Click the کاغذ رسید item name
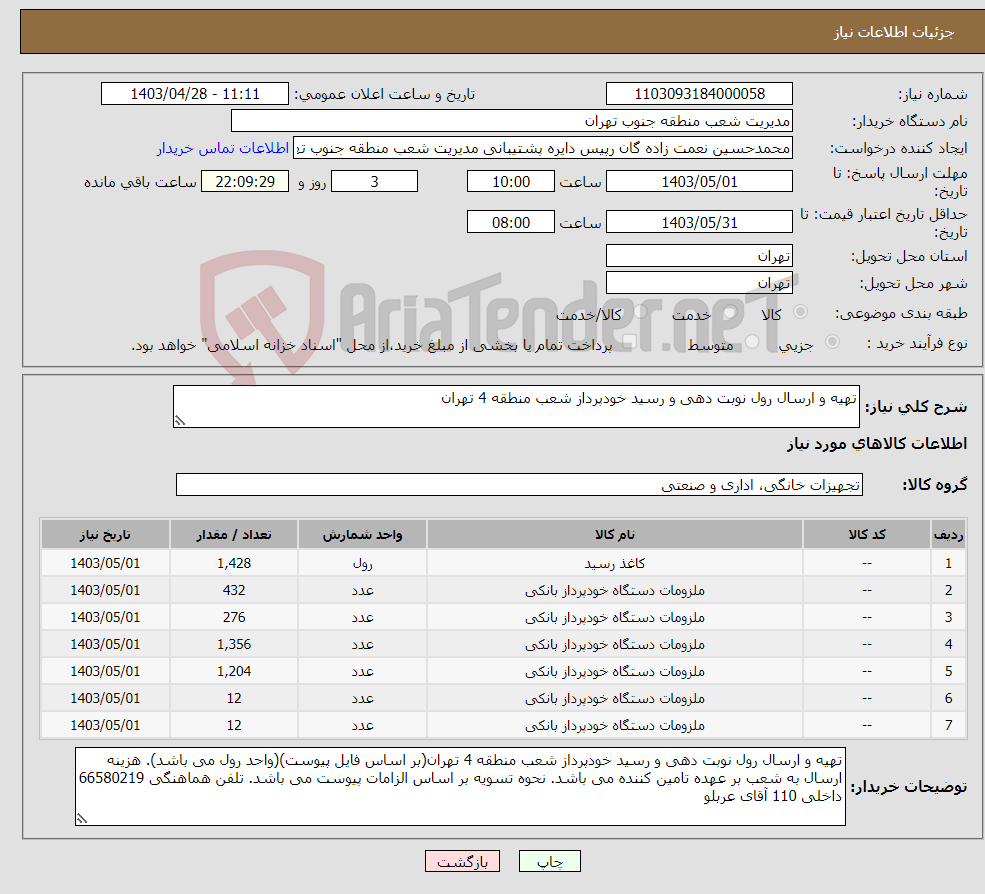The width and height of the screenshot is (985, 894). click(615, 564)
